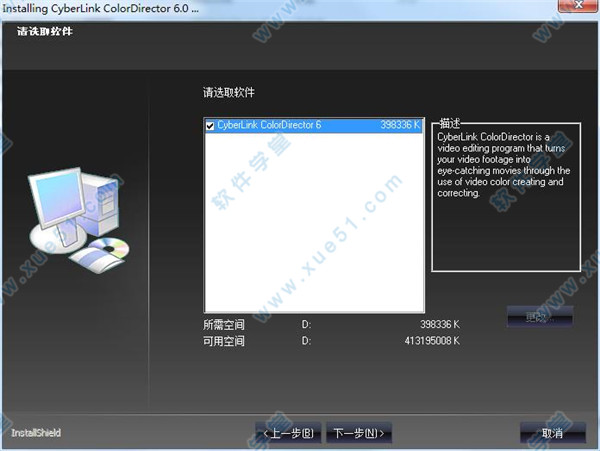Click the 请选取软件 label above the list
Viewport: 600px width, 451px height.
[x=229, y=92]
